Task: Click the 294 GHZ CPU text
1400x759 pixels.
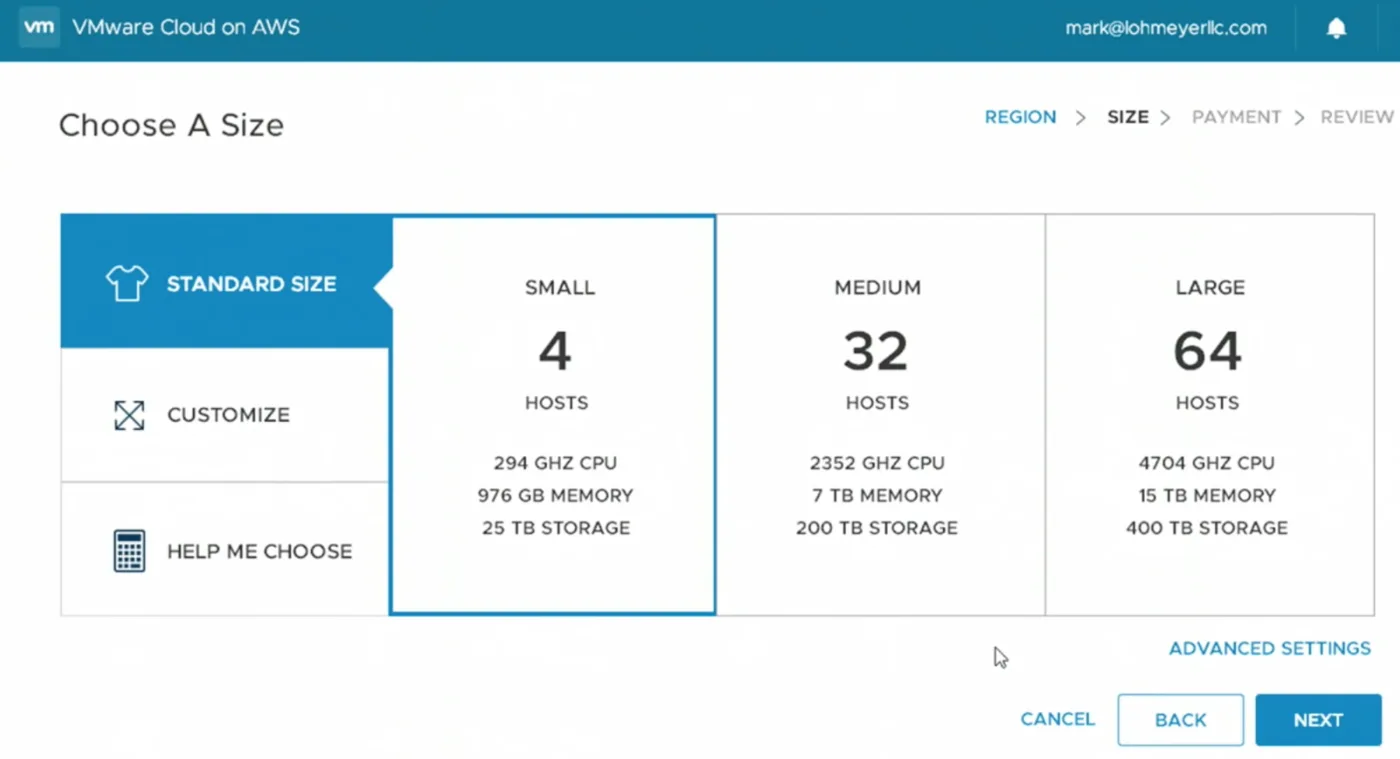Action: [555, 463]
